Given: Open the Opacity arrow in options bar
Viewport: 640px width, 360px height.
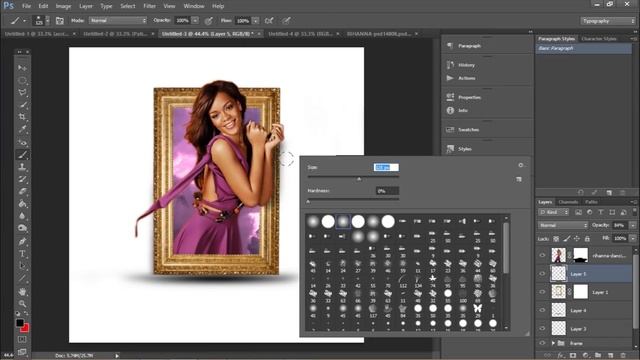Looking at the screenshot, I should tap(196, 20).
